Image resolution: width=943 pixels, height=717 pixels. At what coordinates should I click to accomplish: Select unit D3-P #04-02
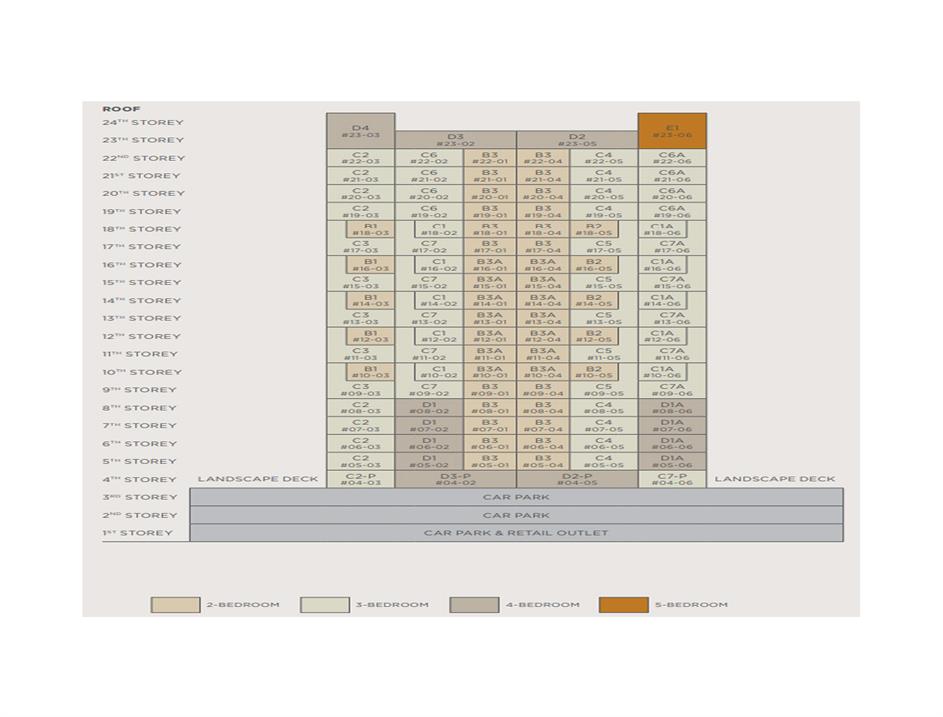(456, 479)
